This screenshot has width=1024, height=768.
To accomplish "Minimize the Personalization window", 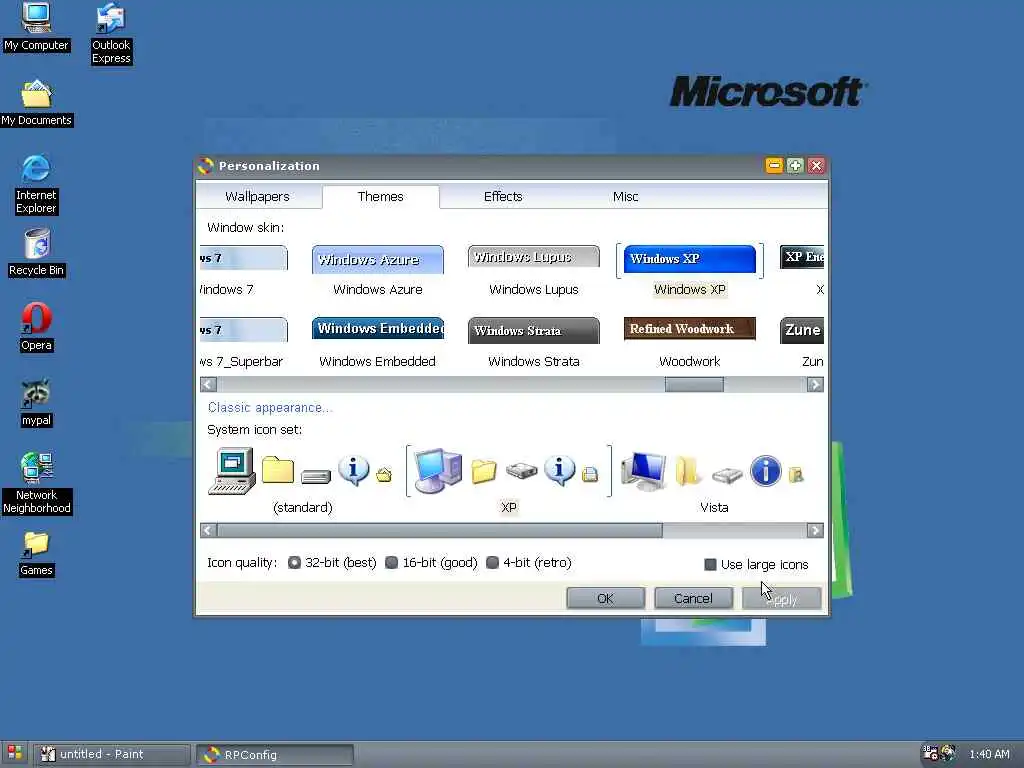I will tap(774, 166).
